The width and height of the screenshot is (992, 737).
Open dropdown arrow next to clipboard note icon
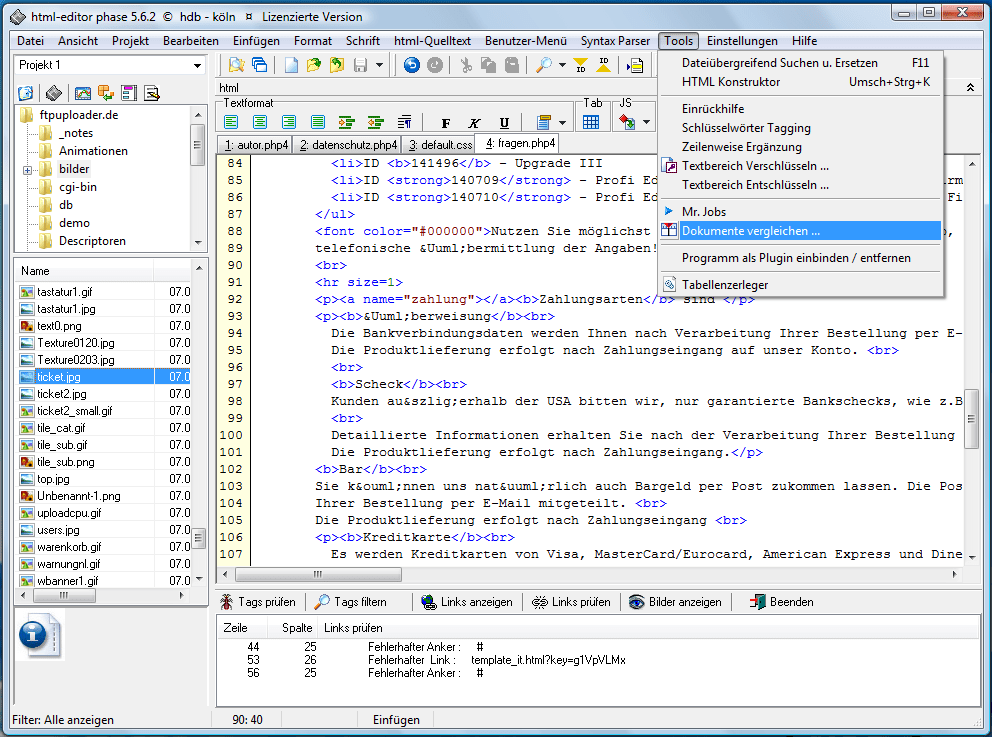(x=562, y=123)
